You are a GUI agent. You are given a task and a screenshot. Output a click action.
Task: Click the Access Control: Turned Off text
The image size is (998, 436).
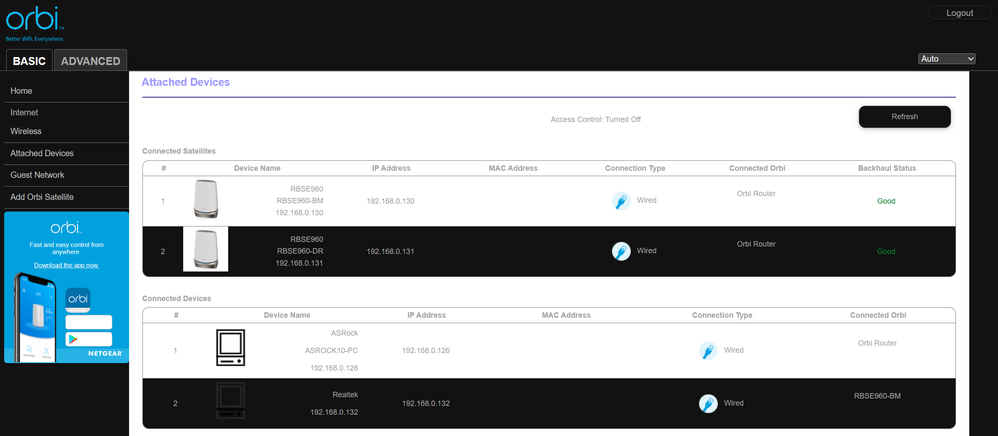596,119
